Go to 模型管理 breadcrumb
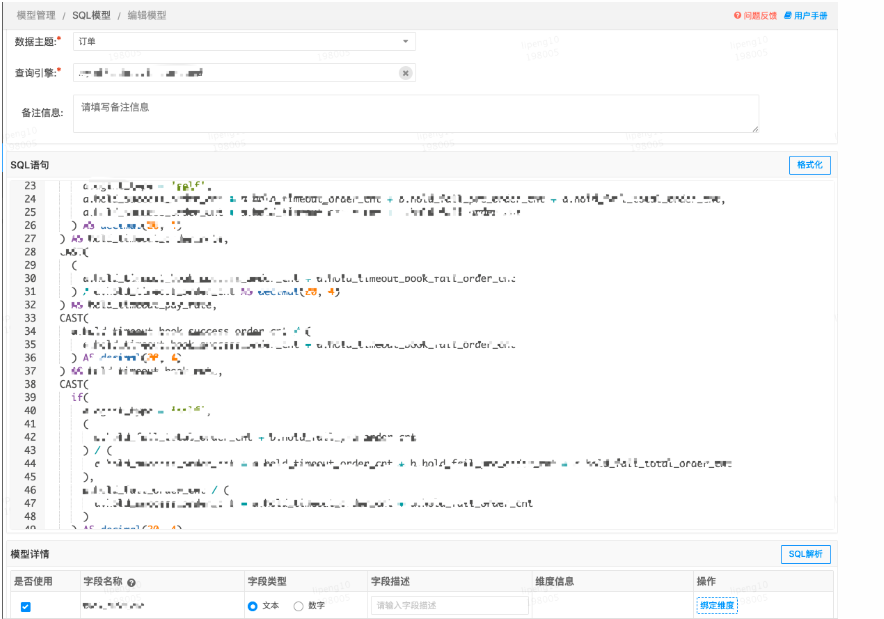This screenshot has height=619, width=884. (37, 16)
